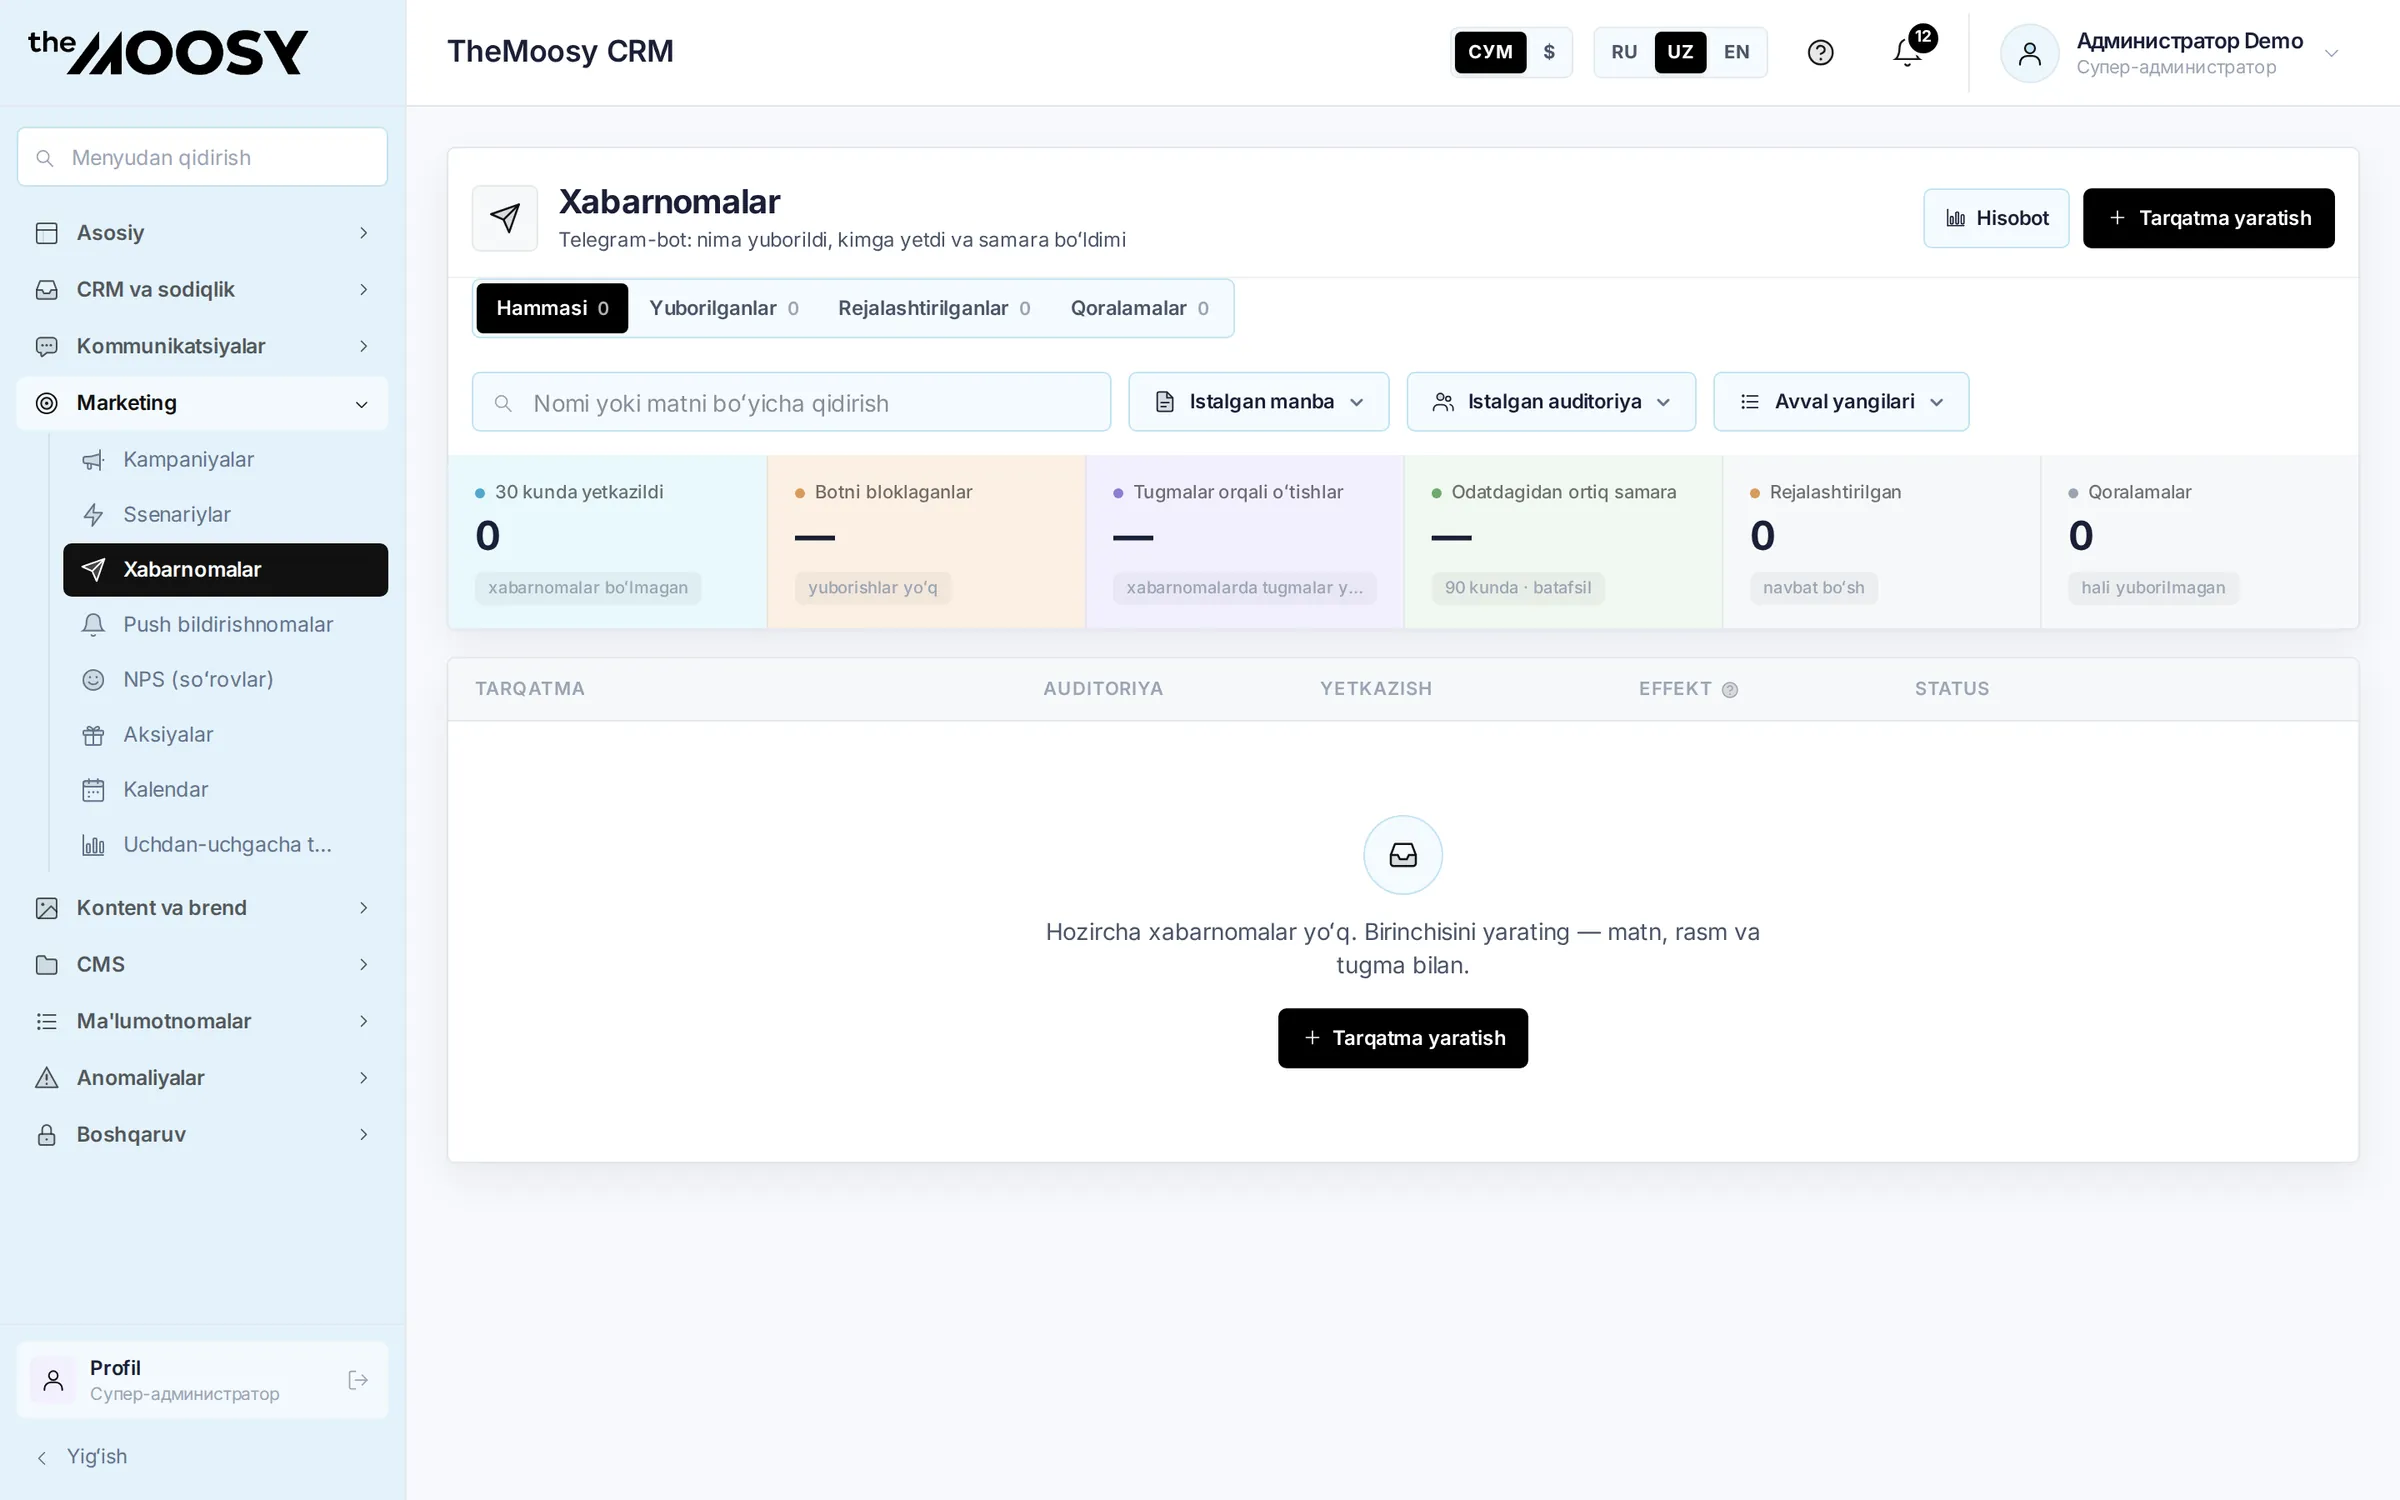Screen dimensions: 2400x1500
Task: Open Istalgan manba dropdown
Action: tap(1258, 402)
